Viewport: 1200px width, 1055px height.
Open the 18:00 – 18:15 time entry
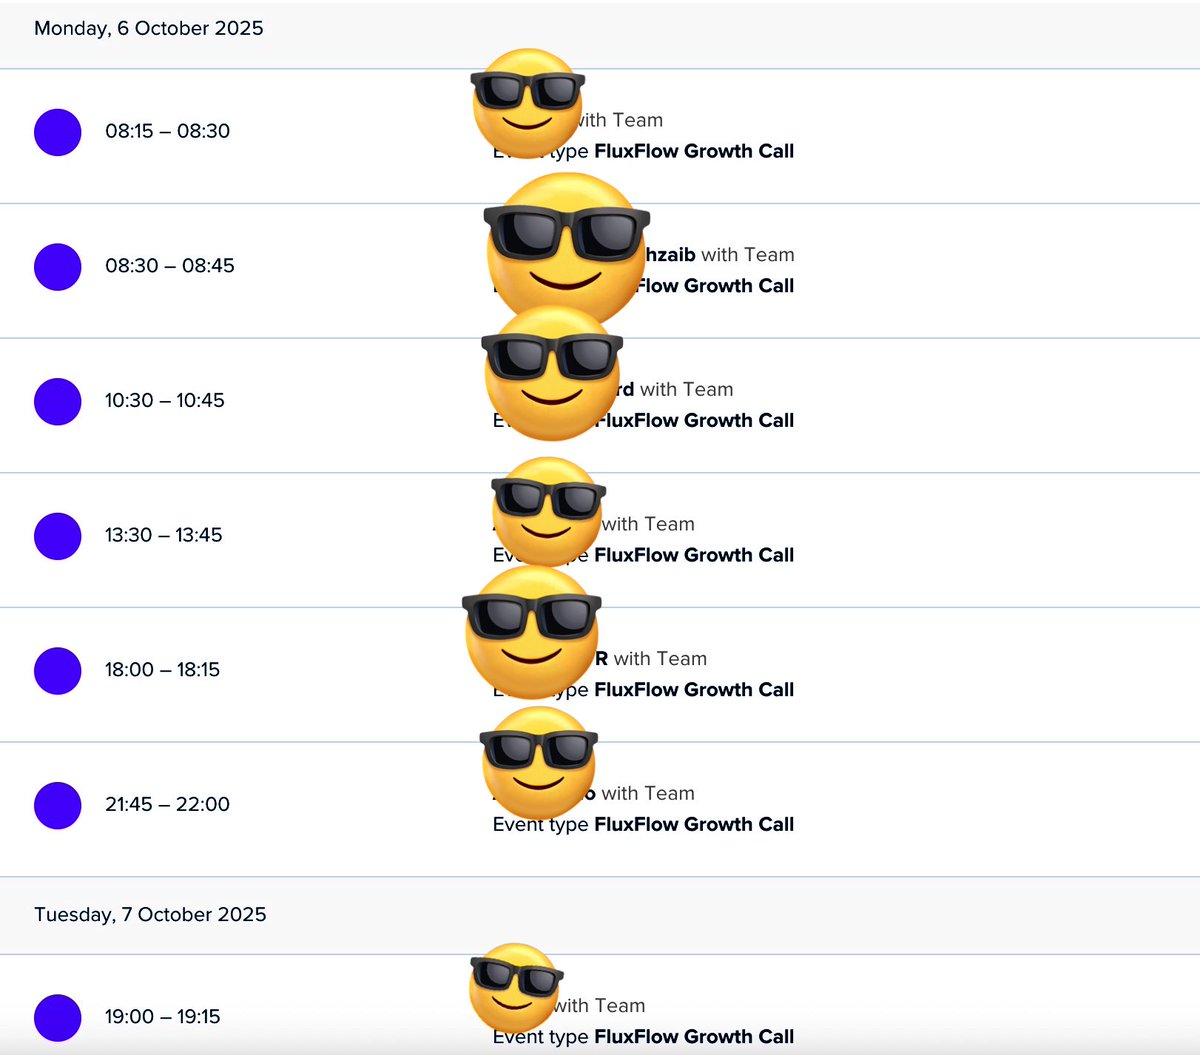click(x=163, y=669)
